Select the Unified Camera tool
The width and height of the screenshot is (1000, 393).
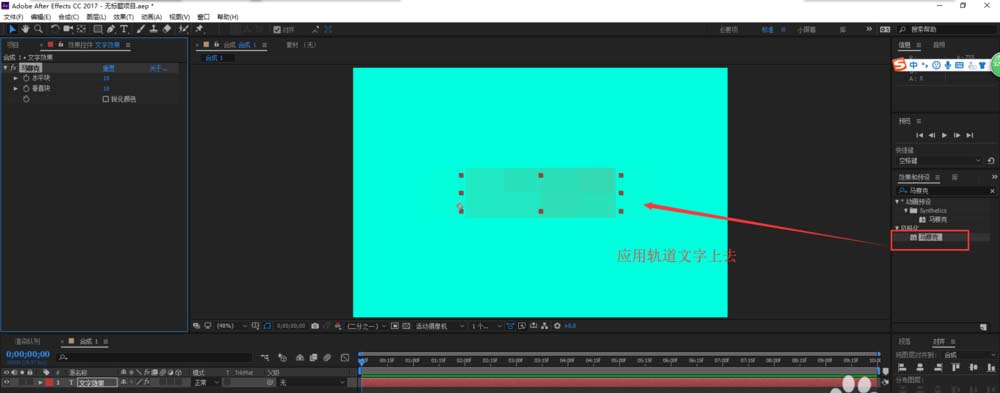point(68,29)
